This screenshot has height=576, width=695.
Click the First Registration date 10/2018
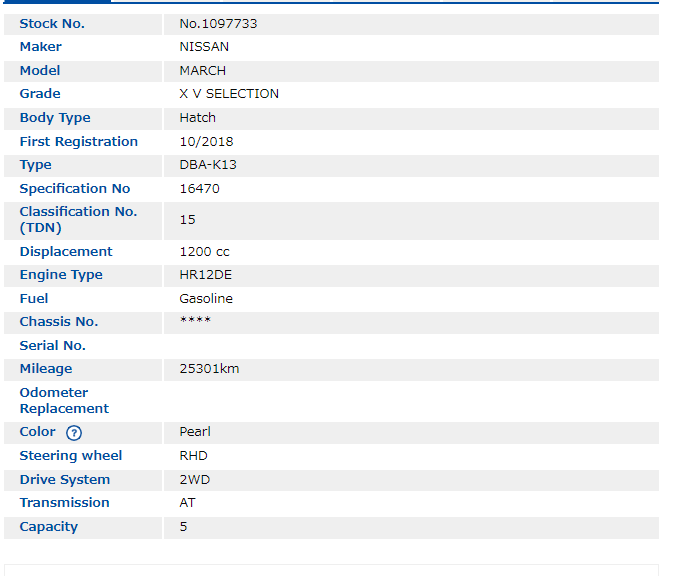click(206, 141)
